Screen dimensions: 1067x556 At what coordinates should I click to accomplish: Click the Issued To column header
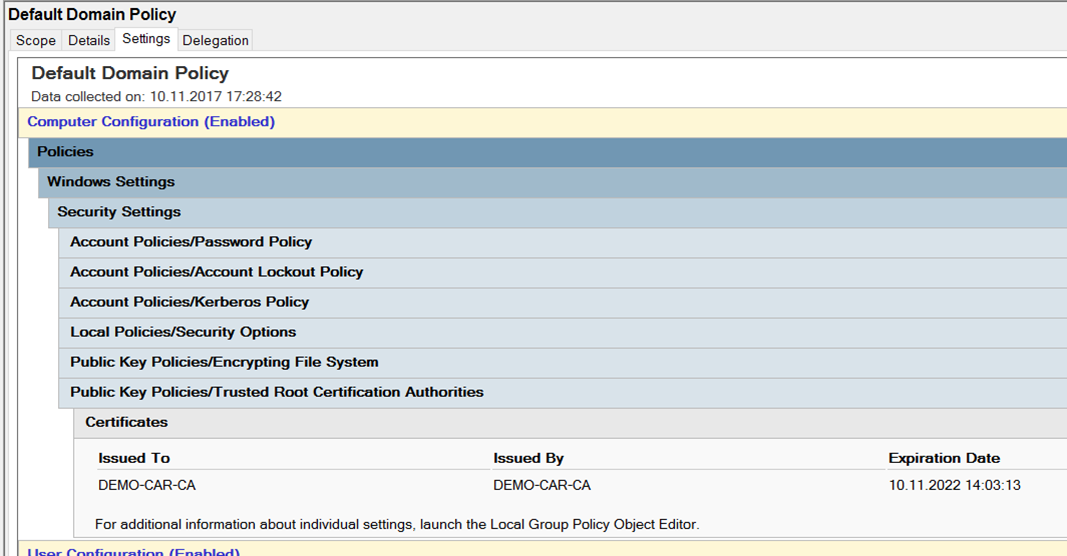coord(134,458)
